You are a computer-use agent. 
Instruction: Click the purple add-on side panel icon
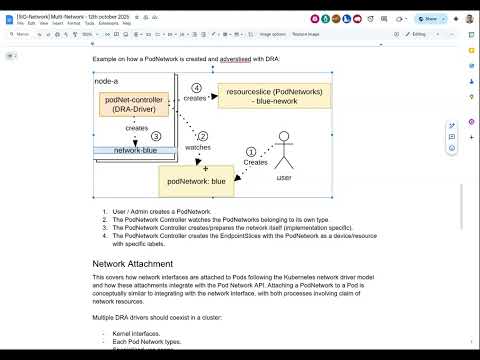tap(471, 122)
